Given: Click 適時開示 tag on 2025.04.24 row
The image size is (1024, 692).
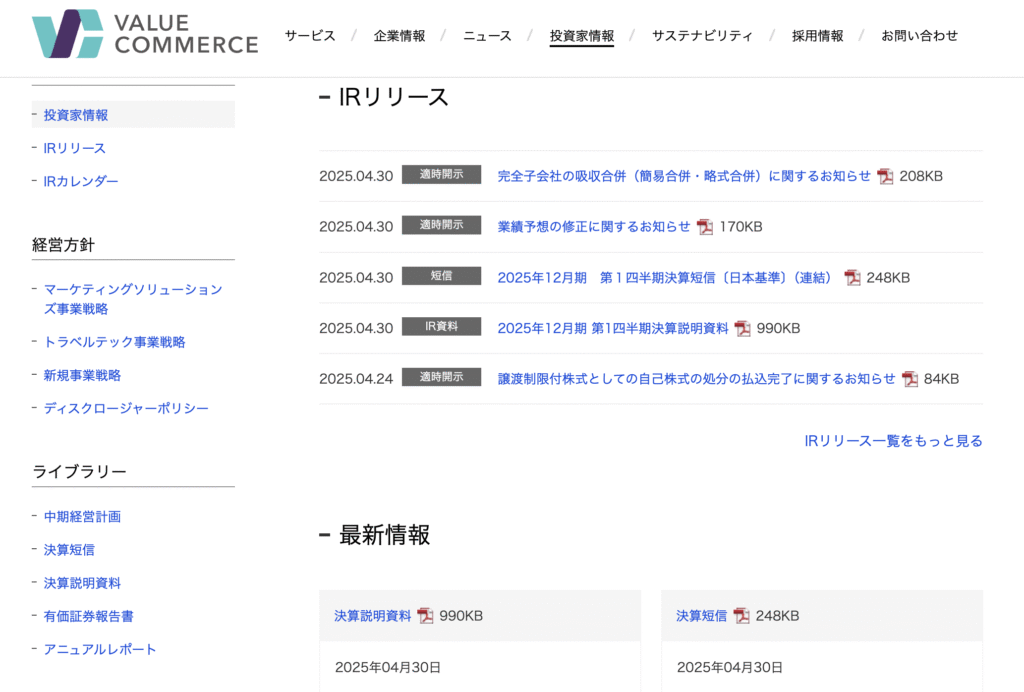Looking at the screenshot, I should point(441,377).
